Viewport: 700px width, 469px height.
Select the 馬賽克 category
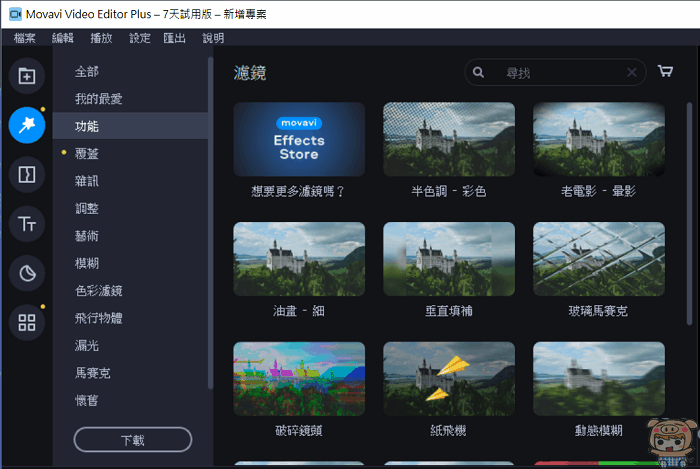(130, 373)
